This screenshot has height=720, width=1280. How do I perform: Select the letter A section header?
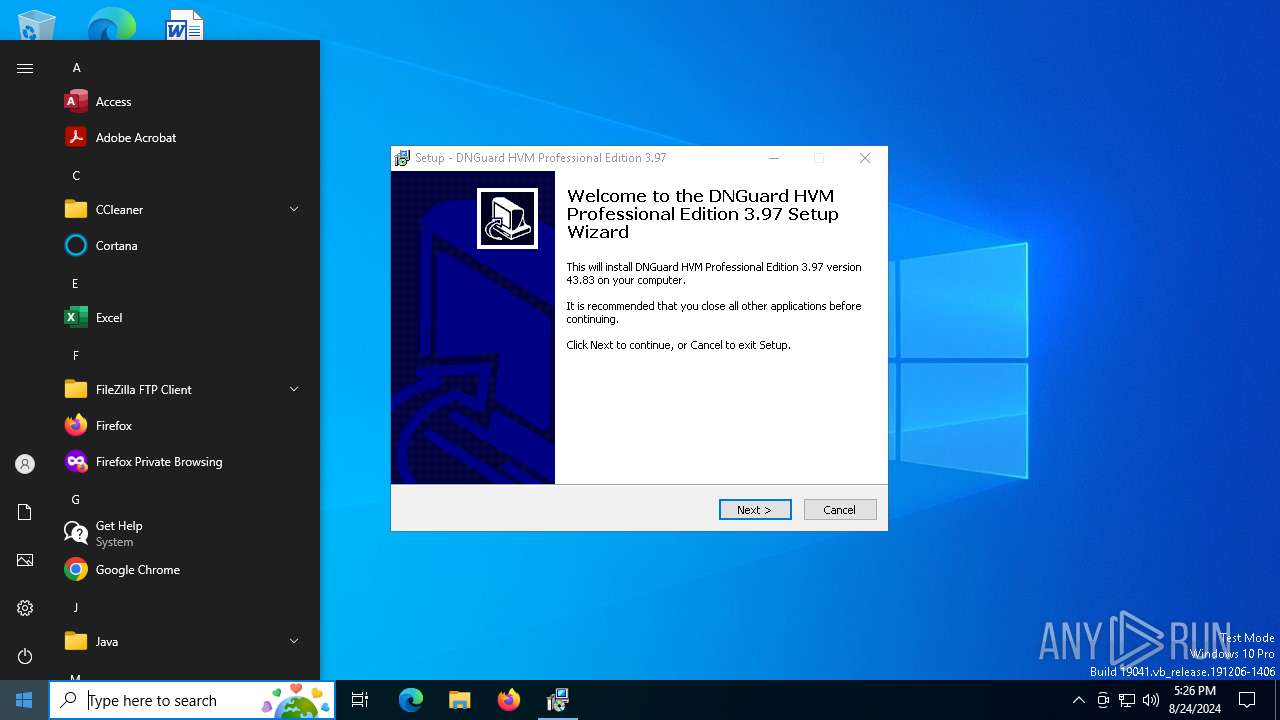(76, 68)
